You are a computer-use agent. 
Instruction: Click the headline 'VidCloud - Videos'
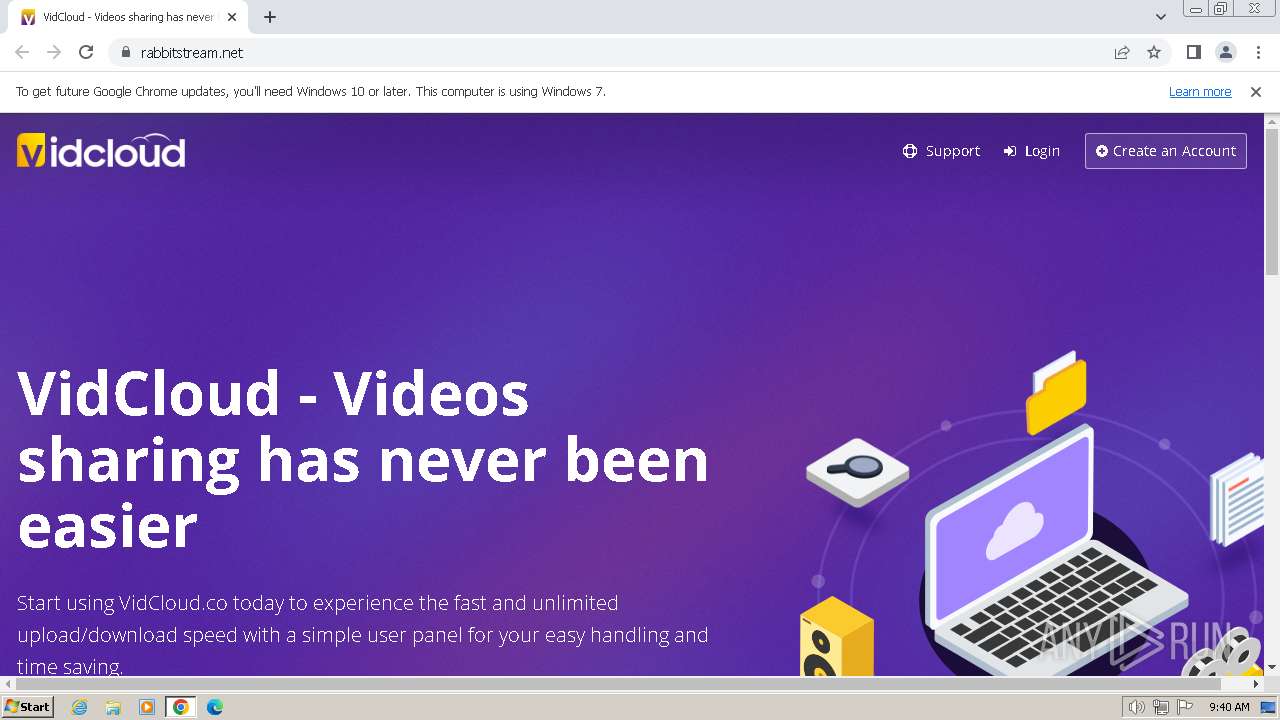pyautogui.click(x=273, y=393)
